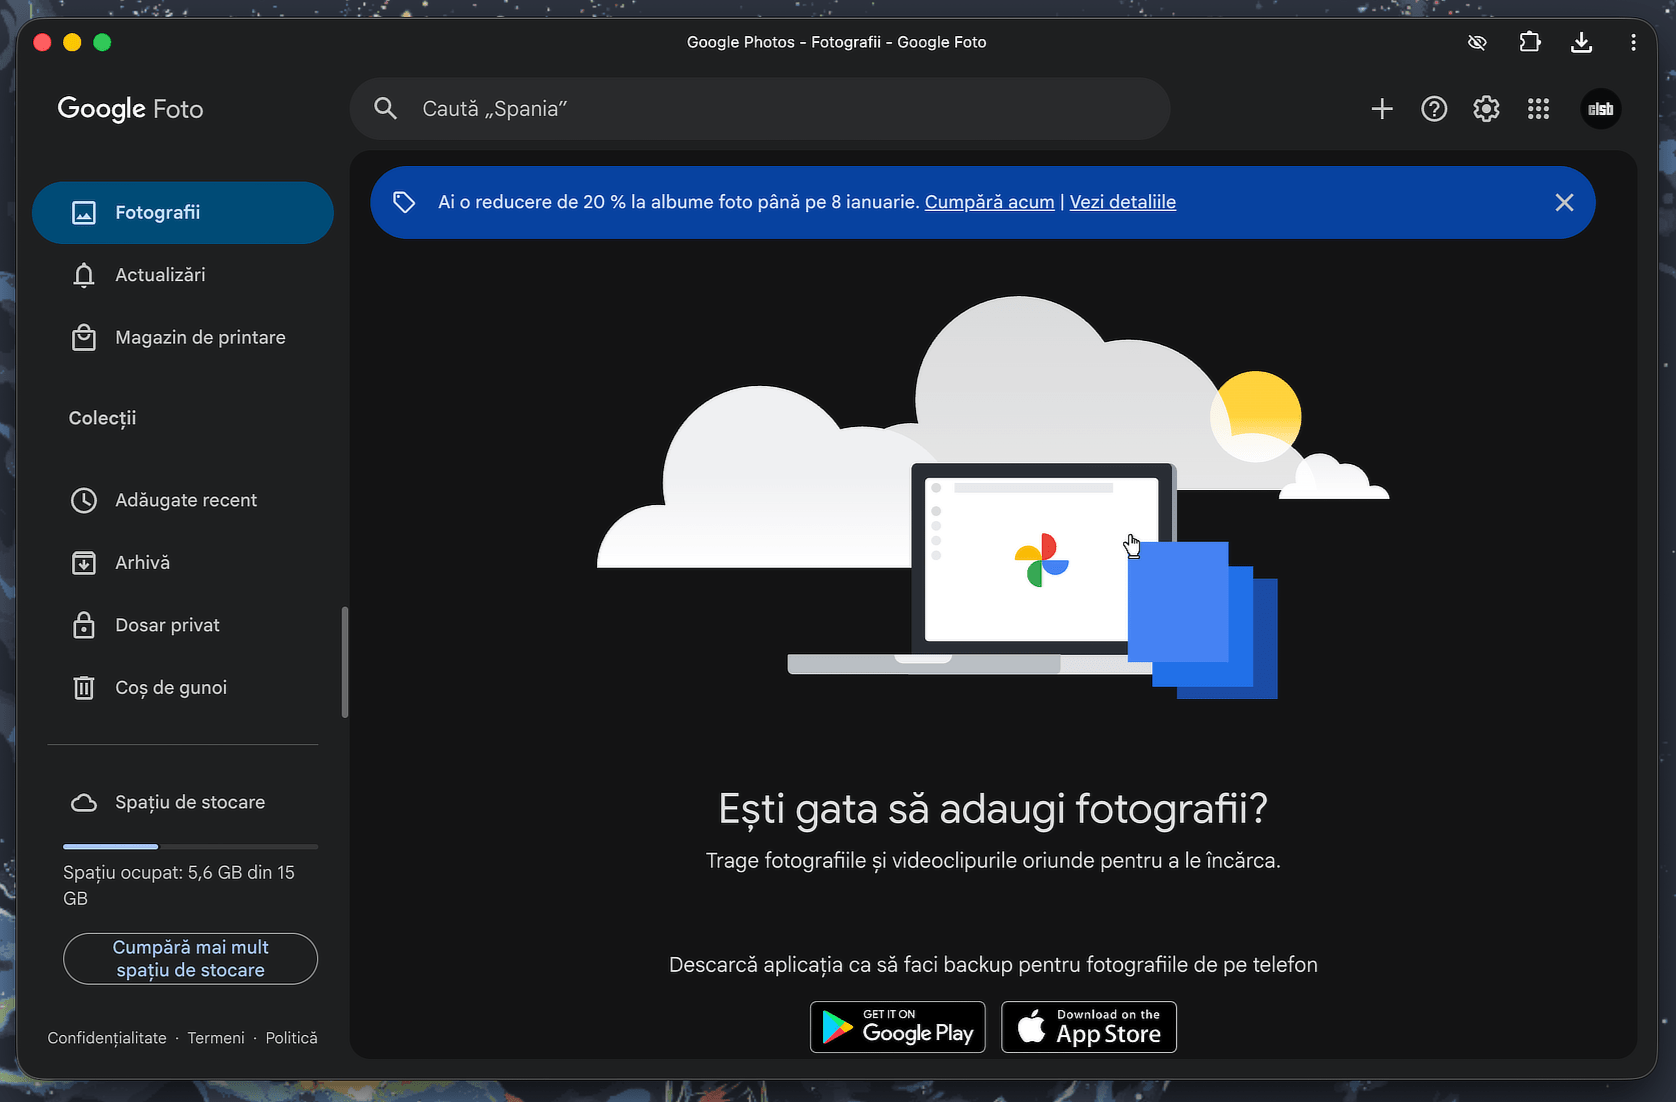
Task: Click the Cumpără acum link
Action: [989, 202]
